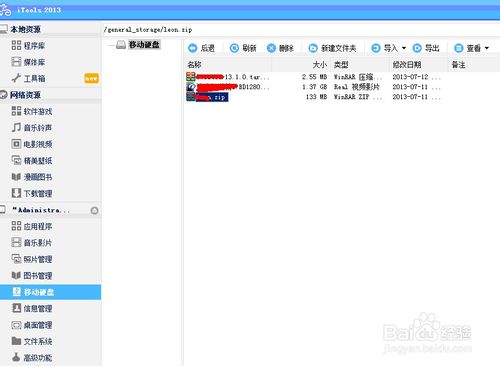
Task: Click the round icon beside Administra...
Action: click(94, 211)
